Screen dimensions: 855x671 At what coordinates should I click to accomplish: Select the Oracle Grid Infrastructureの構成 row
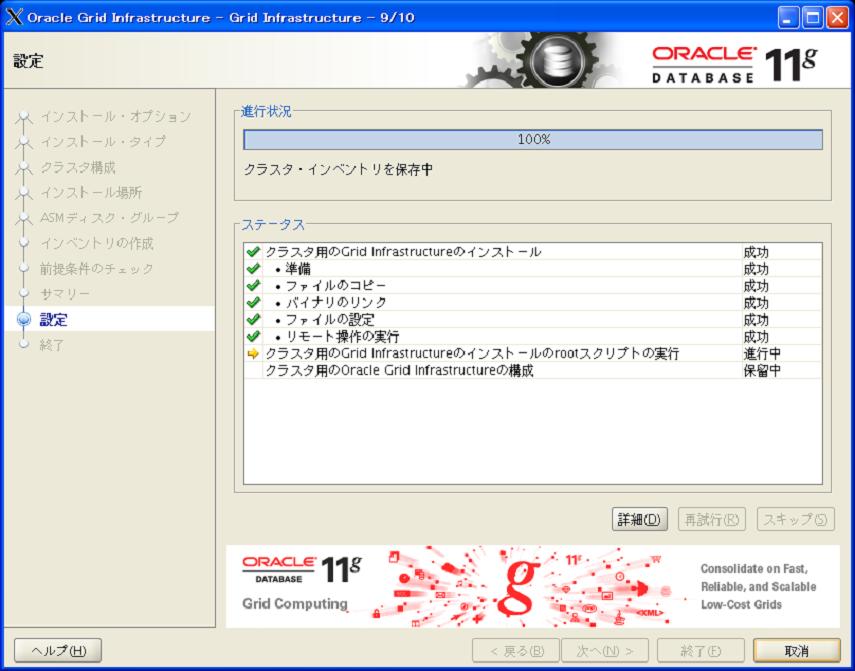tap(533, 371)
